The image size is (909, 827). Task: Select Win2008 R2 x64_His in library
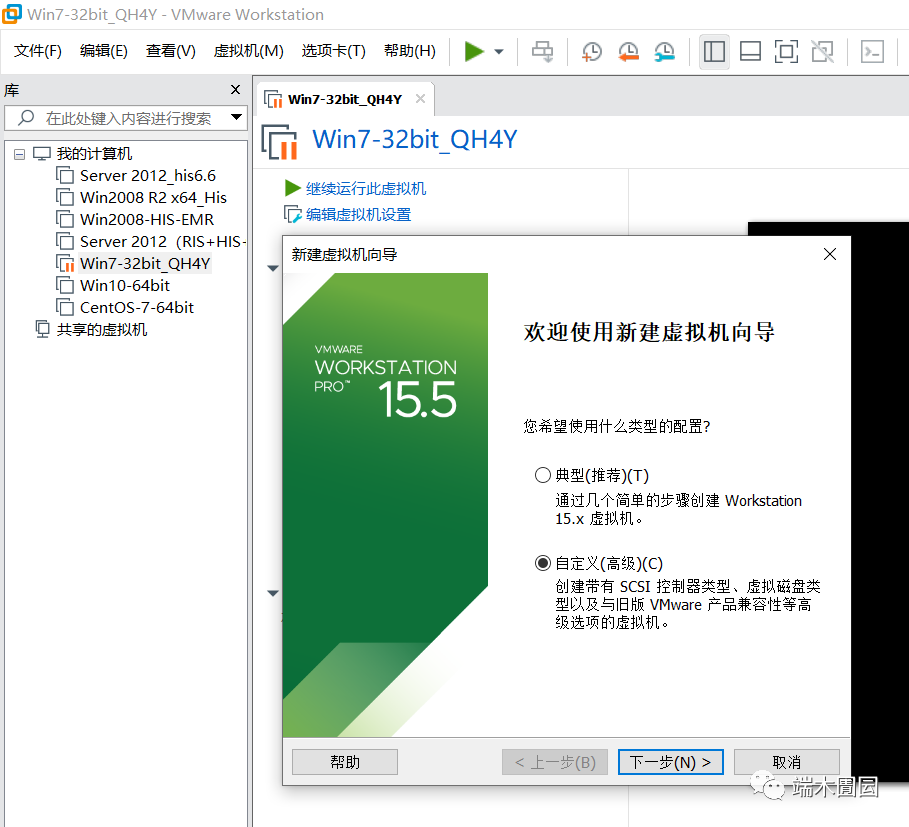click(153, 198)
